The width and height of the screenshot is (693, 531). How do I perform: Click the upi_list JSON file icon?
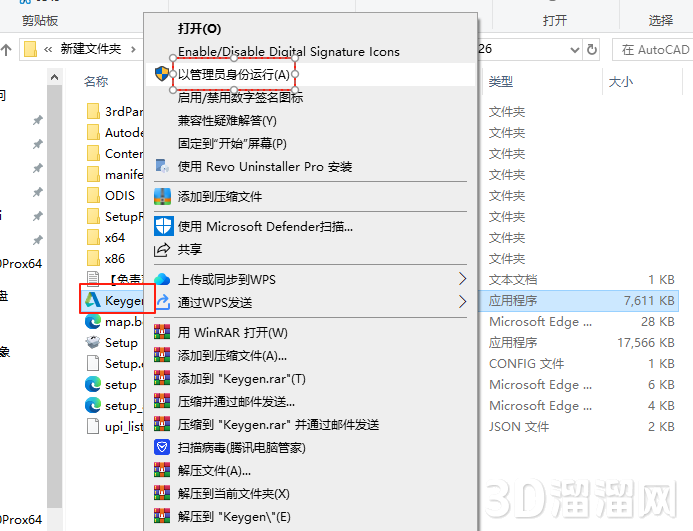click(93, 426)
